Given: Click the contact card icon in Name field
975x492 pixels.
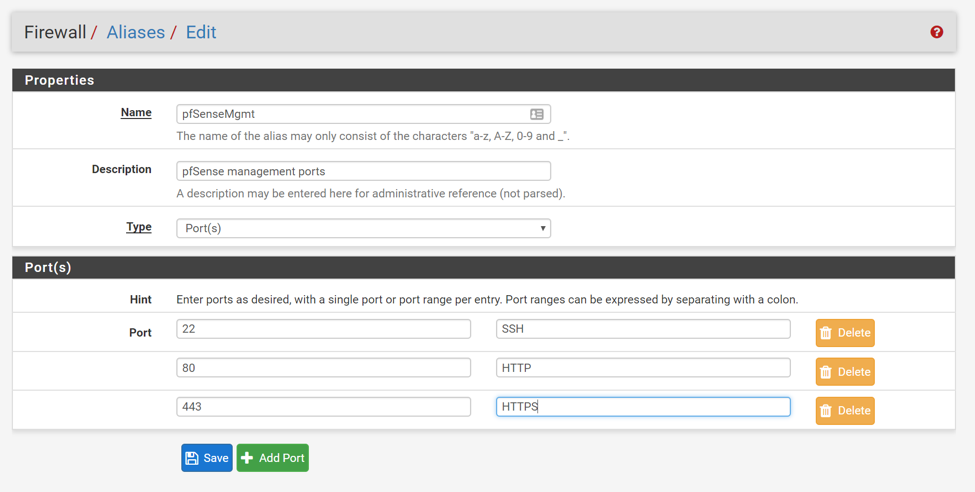Looking at the screenshot, I should click(537, 114).
